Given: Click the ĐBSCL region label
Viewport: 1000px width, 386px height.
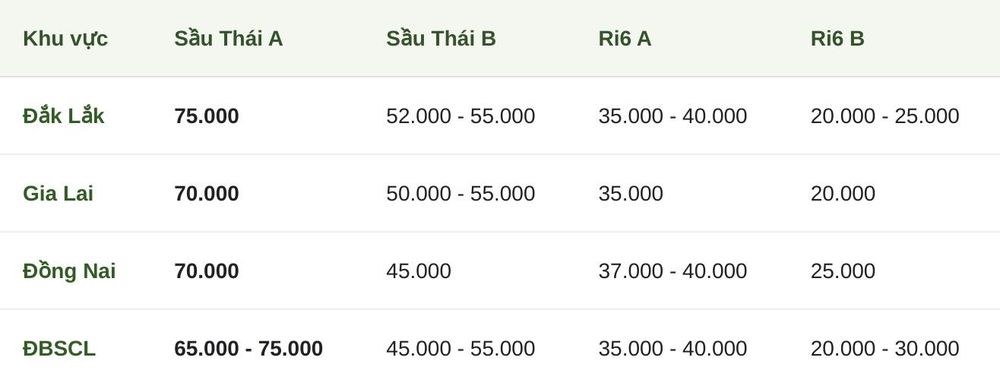Looking at the screenshot, I should tap(59, 348).
